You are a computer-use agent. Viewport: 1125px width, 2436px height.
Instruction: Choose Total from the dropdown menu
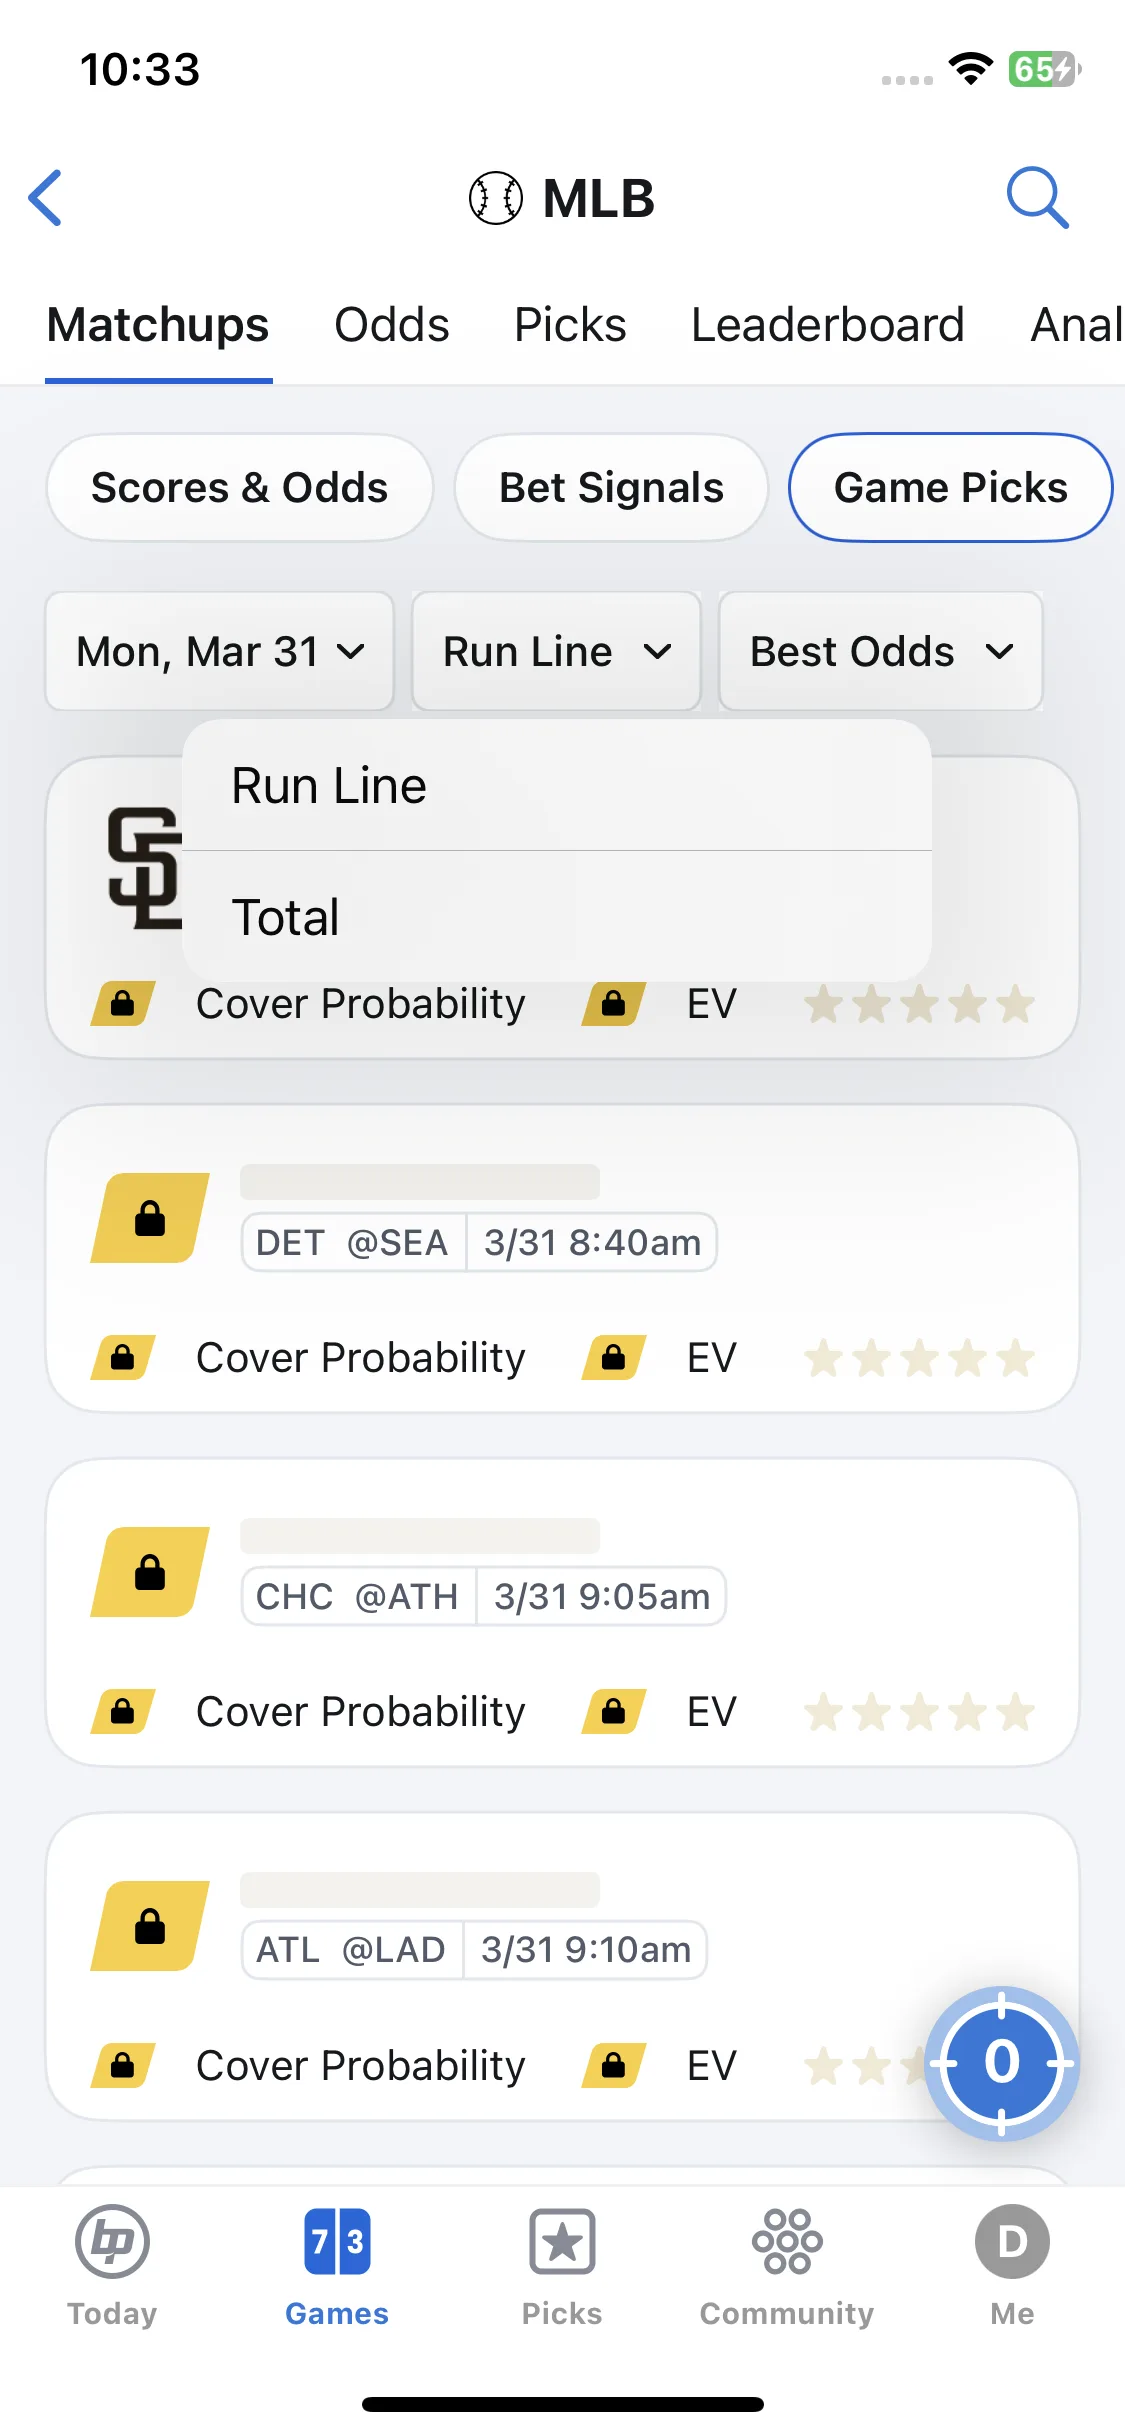coord(557,917)
